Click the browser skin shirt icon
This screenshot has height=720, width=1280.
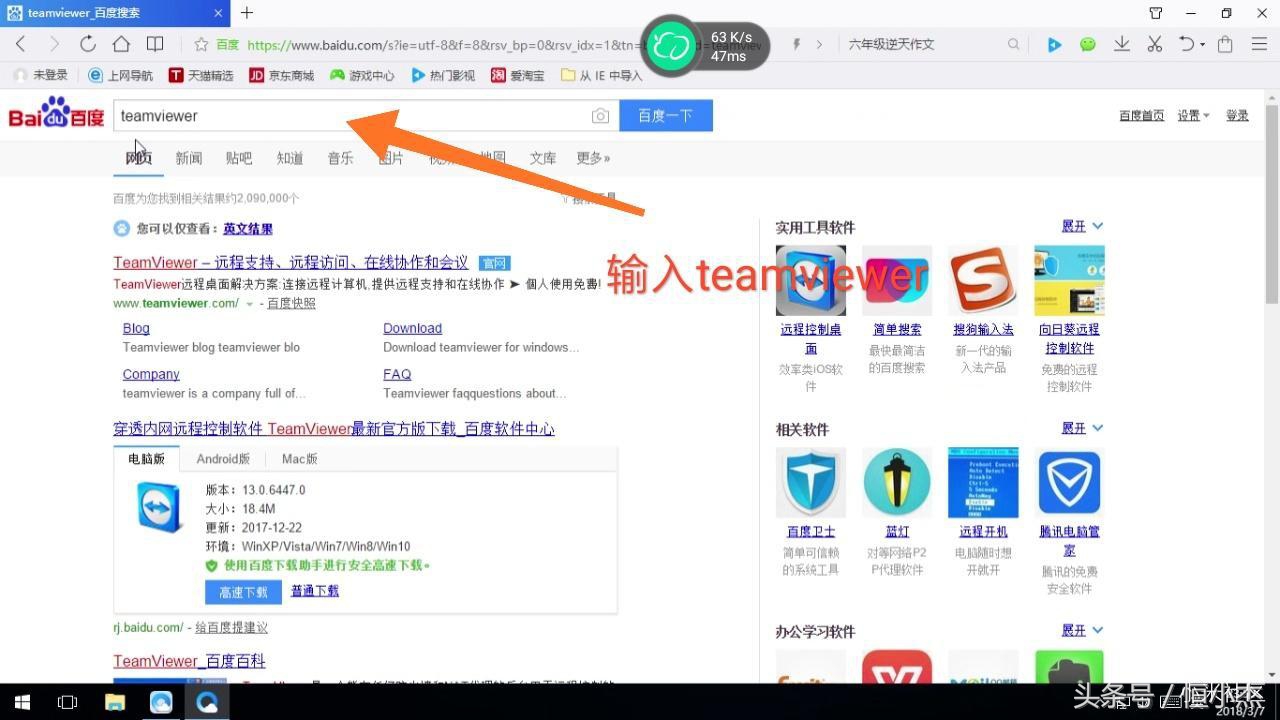coord(1156,13)
